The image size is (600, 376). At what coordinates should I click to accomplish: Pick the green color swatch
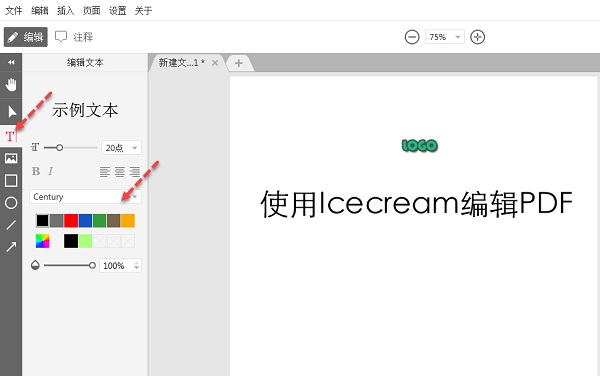[x=99, y=221]
